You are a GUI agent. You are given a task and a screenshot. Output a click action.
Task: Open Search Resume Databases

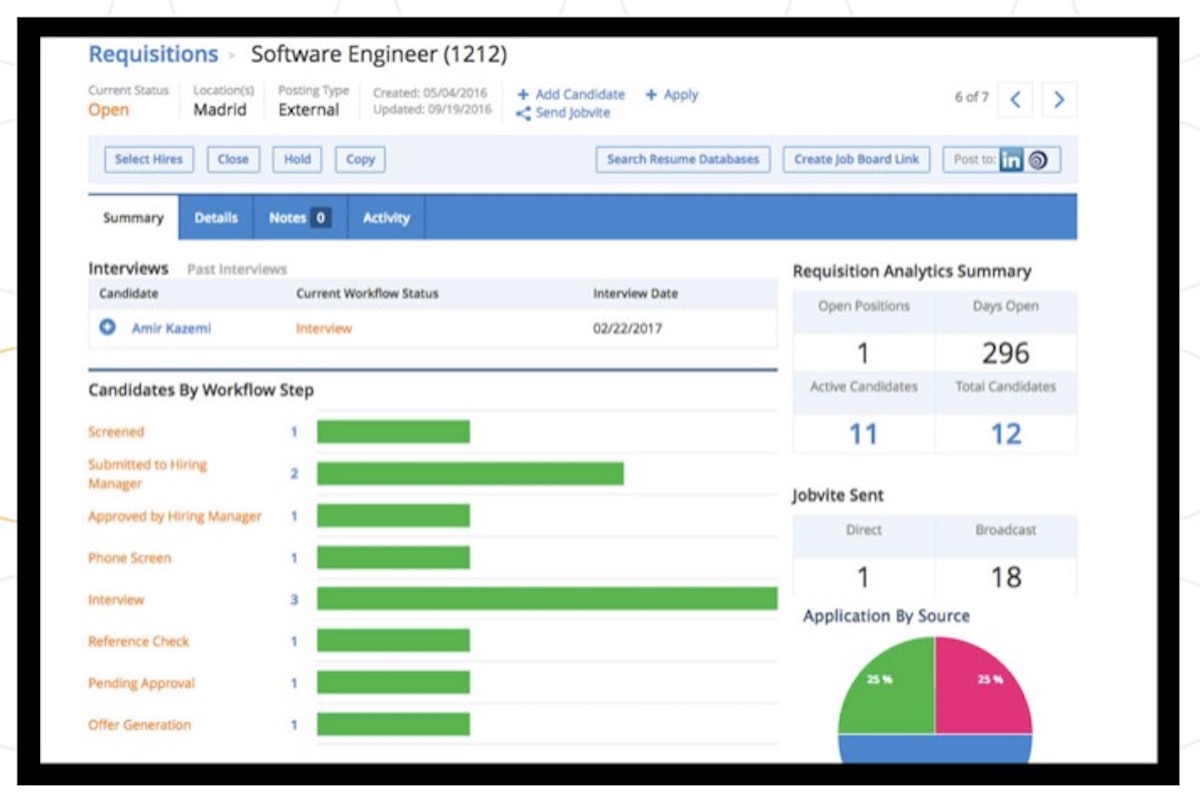click(681, 158)
